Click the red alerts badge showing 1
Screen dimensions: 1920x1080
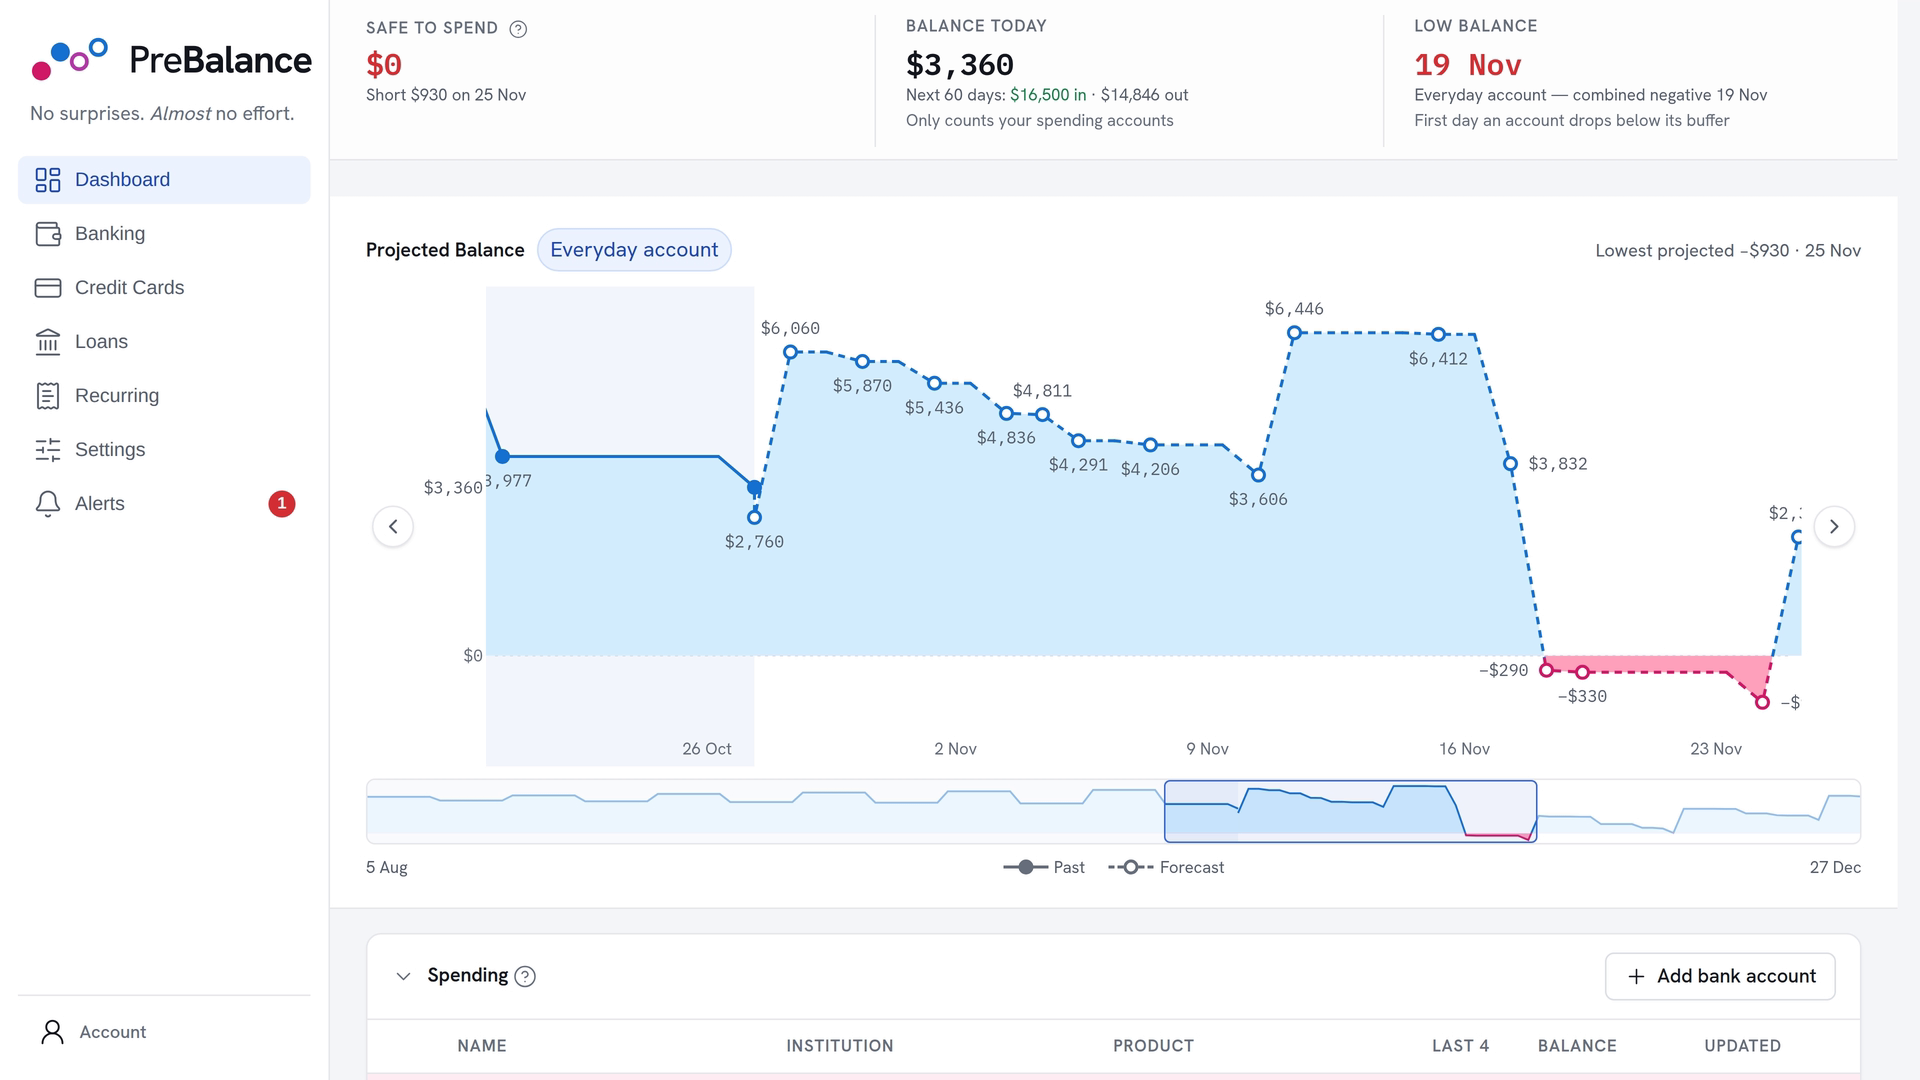(282, 504)
